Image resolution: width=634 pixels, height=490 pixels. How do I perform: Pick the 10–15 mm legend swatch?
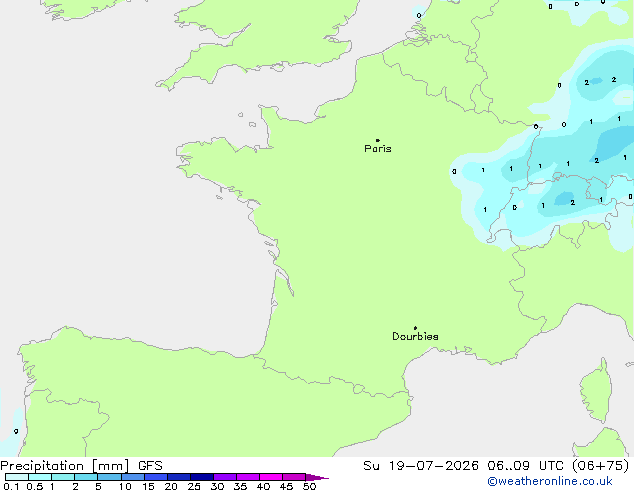coord(133,477)
